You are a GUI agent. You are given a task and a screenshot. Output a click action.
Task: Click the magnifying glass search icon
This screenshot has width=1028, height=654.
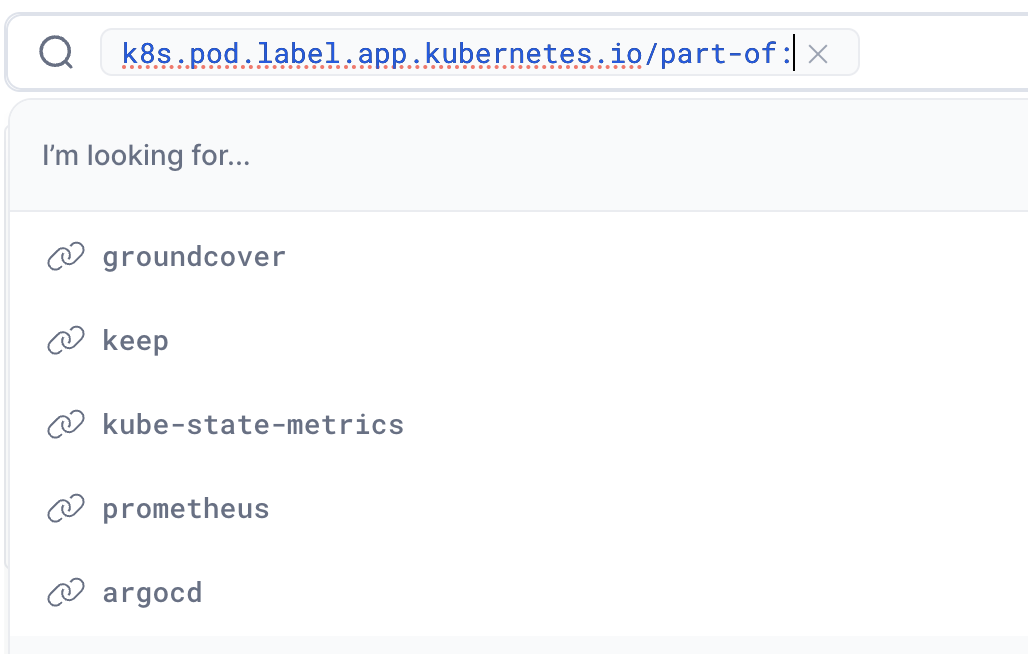[x=56, y=53]
